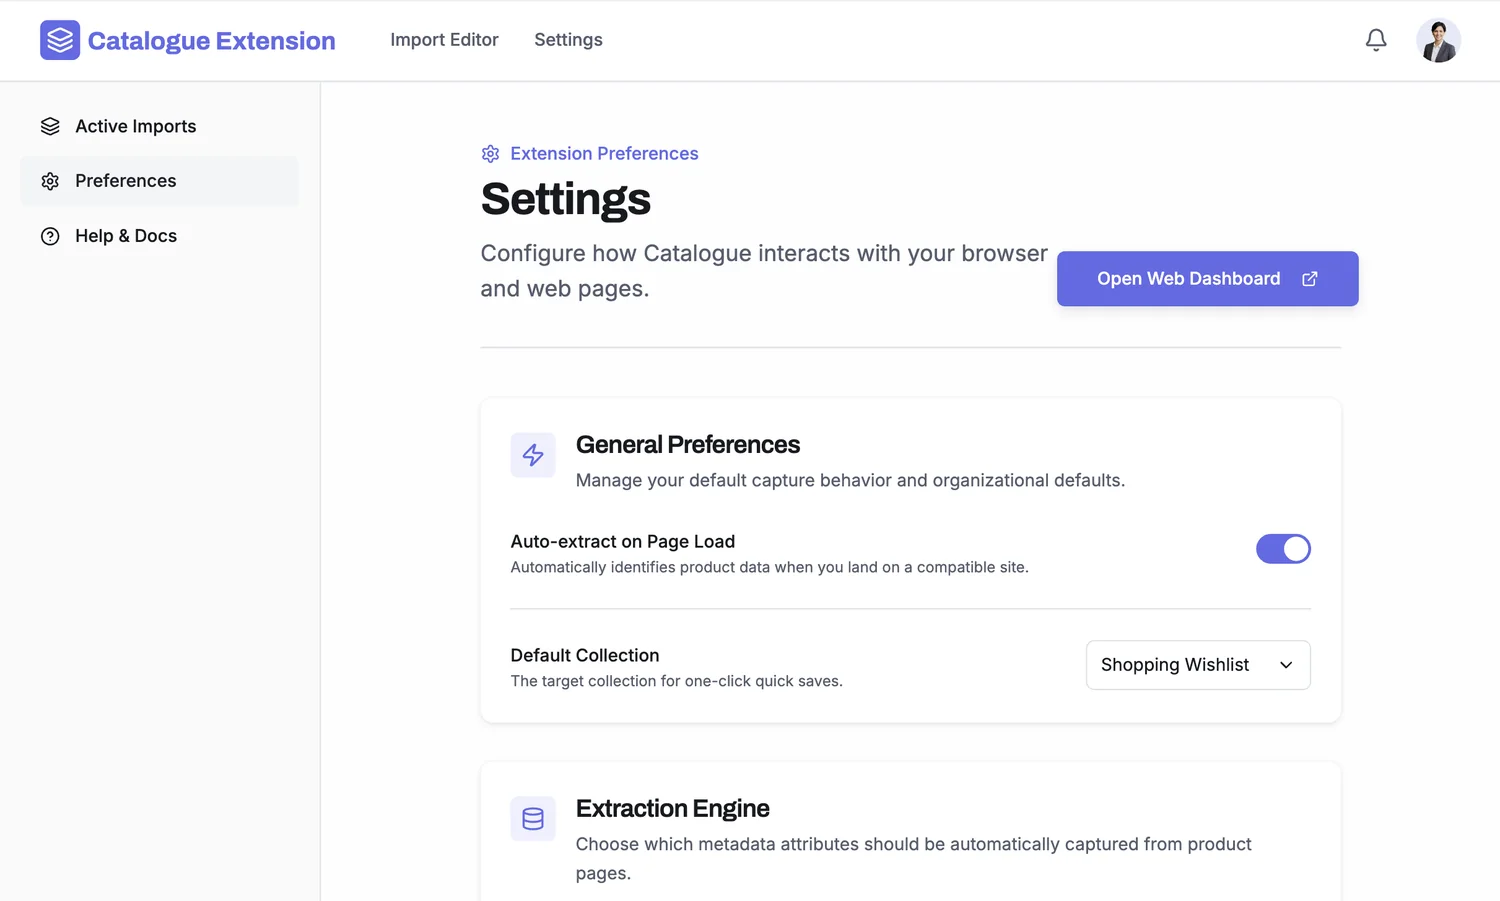Viewport: 1500px width, 901px height.
Task: Select Active Imports in the sidebar
Action: point(160,126)
